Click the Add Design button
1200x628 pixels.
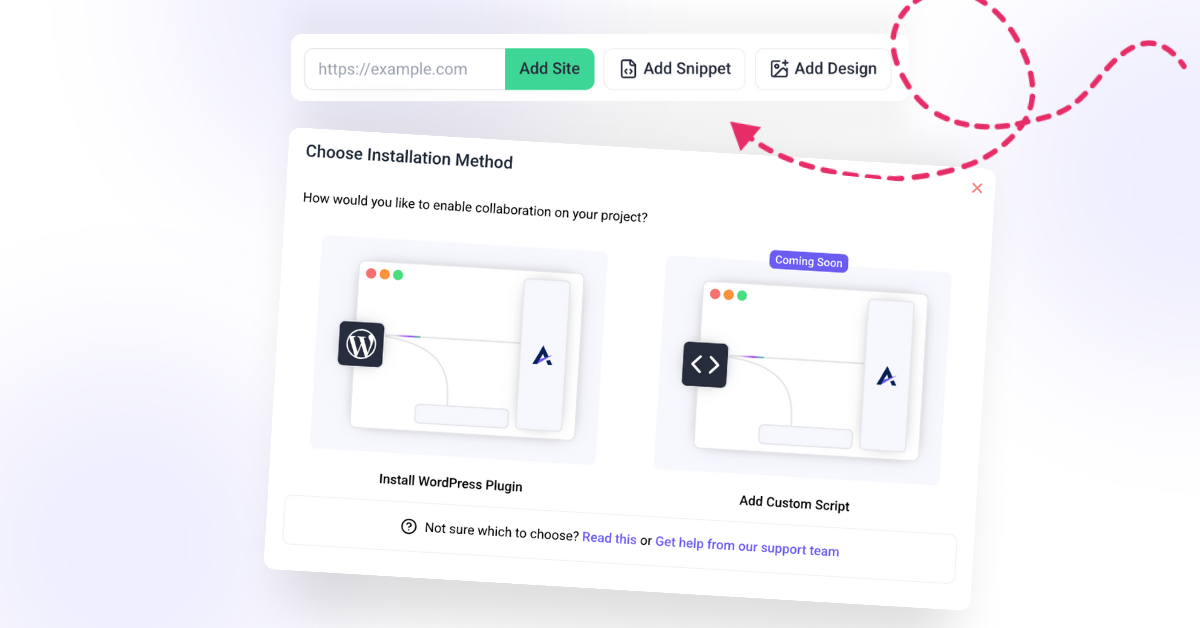pos(823,69)
